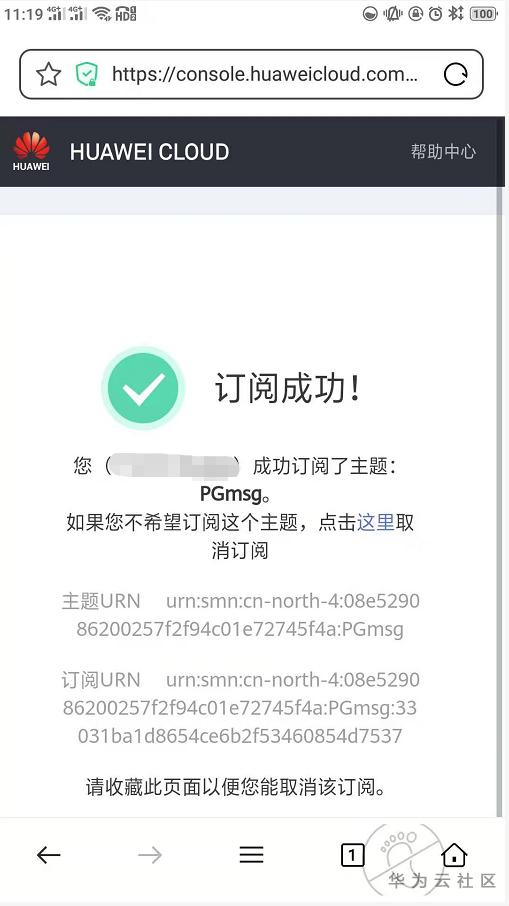Open the browser hamburger menu
Viewport: 509px width, 906px height.
(x=251, y=855)
